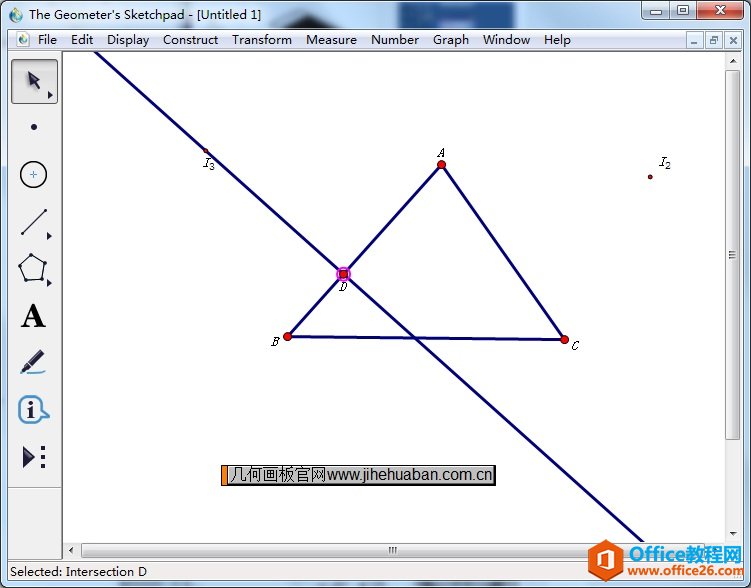Select point A at triangle apex

(x=441, y=165)
